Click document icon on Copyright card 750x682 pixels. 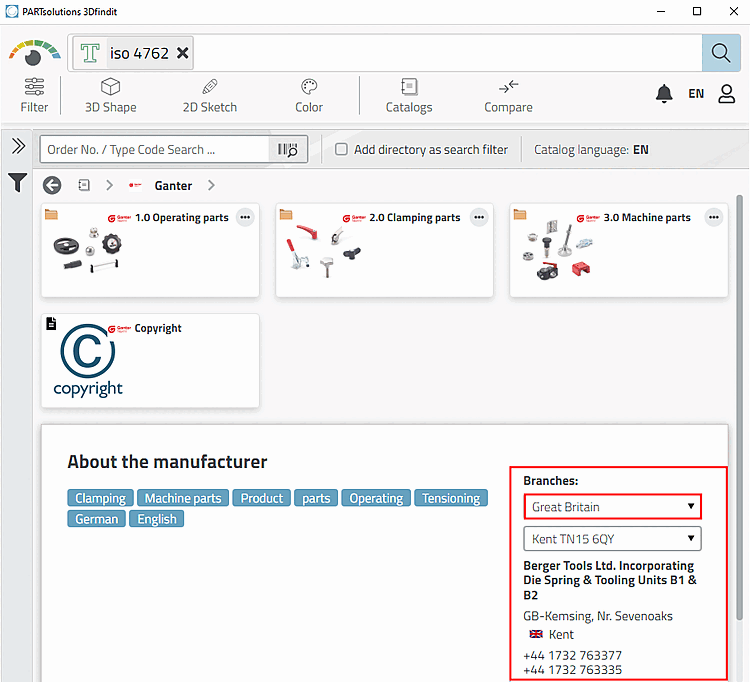tap(51, 324)
